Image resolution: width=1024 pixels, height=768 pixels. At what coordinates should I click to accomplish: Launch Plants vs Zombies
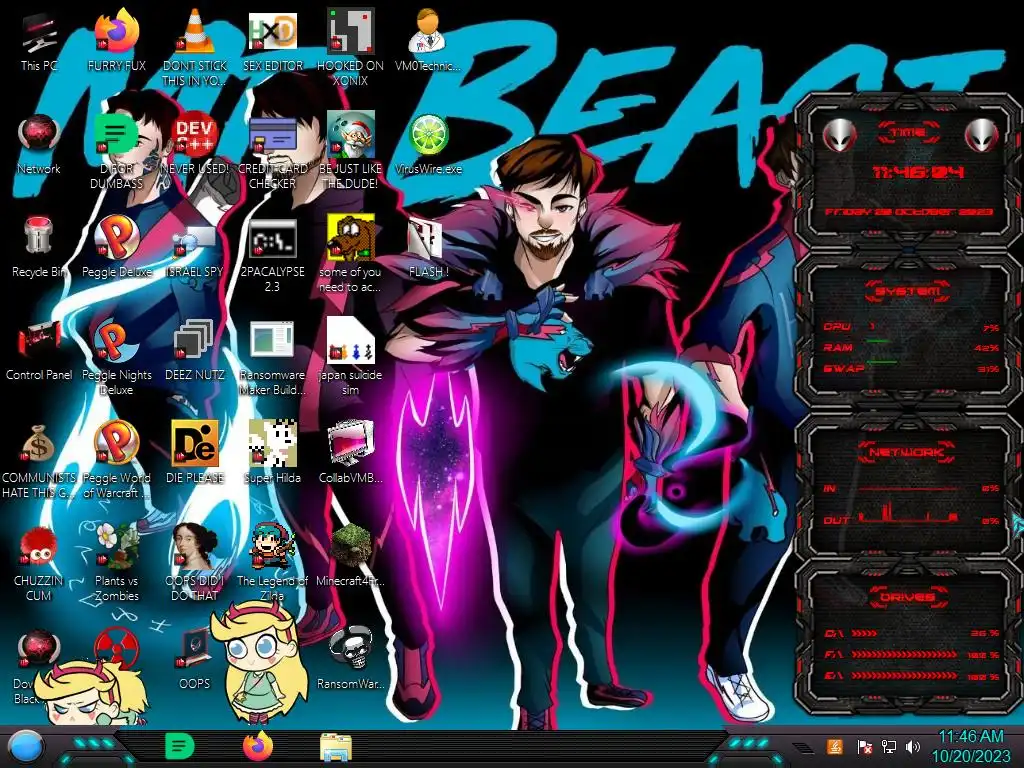116,563
